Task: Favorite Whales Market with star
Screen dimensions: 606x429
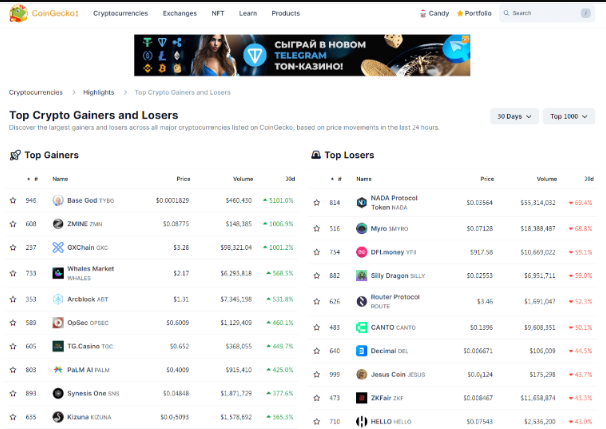Action: [13, 273]
